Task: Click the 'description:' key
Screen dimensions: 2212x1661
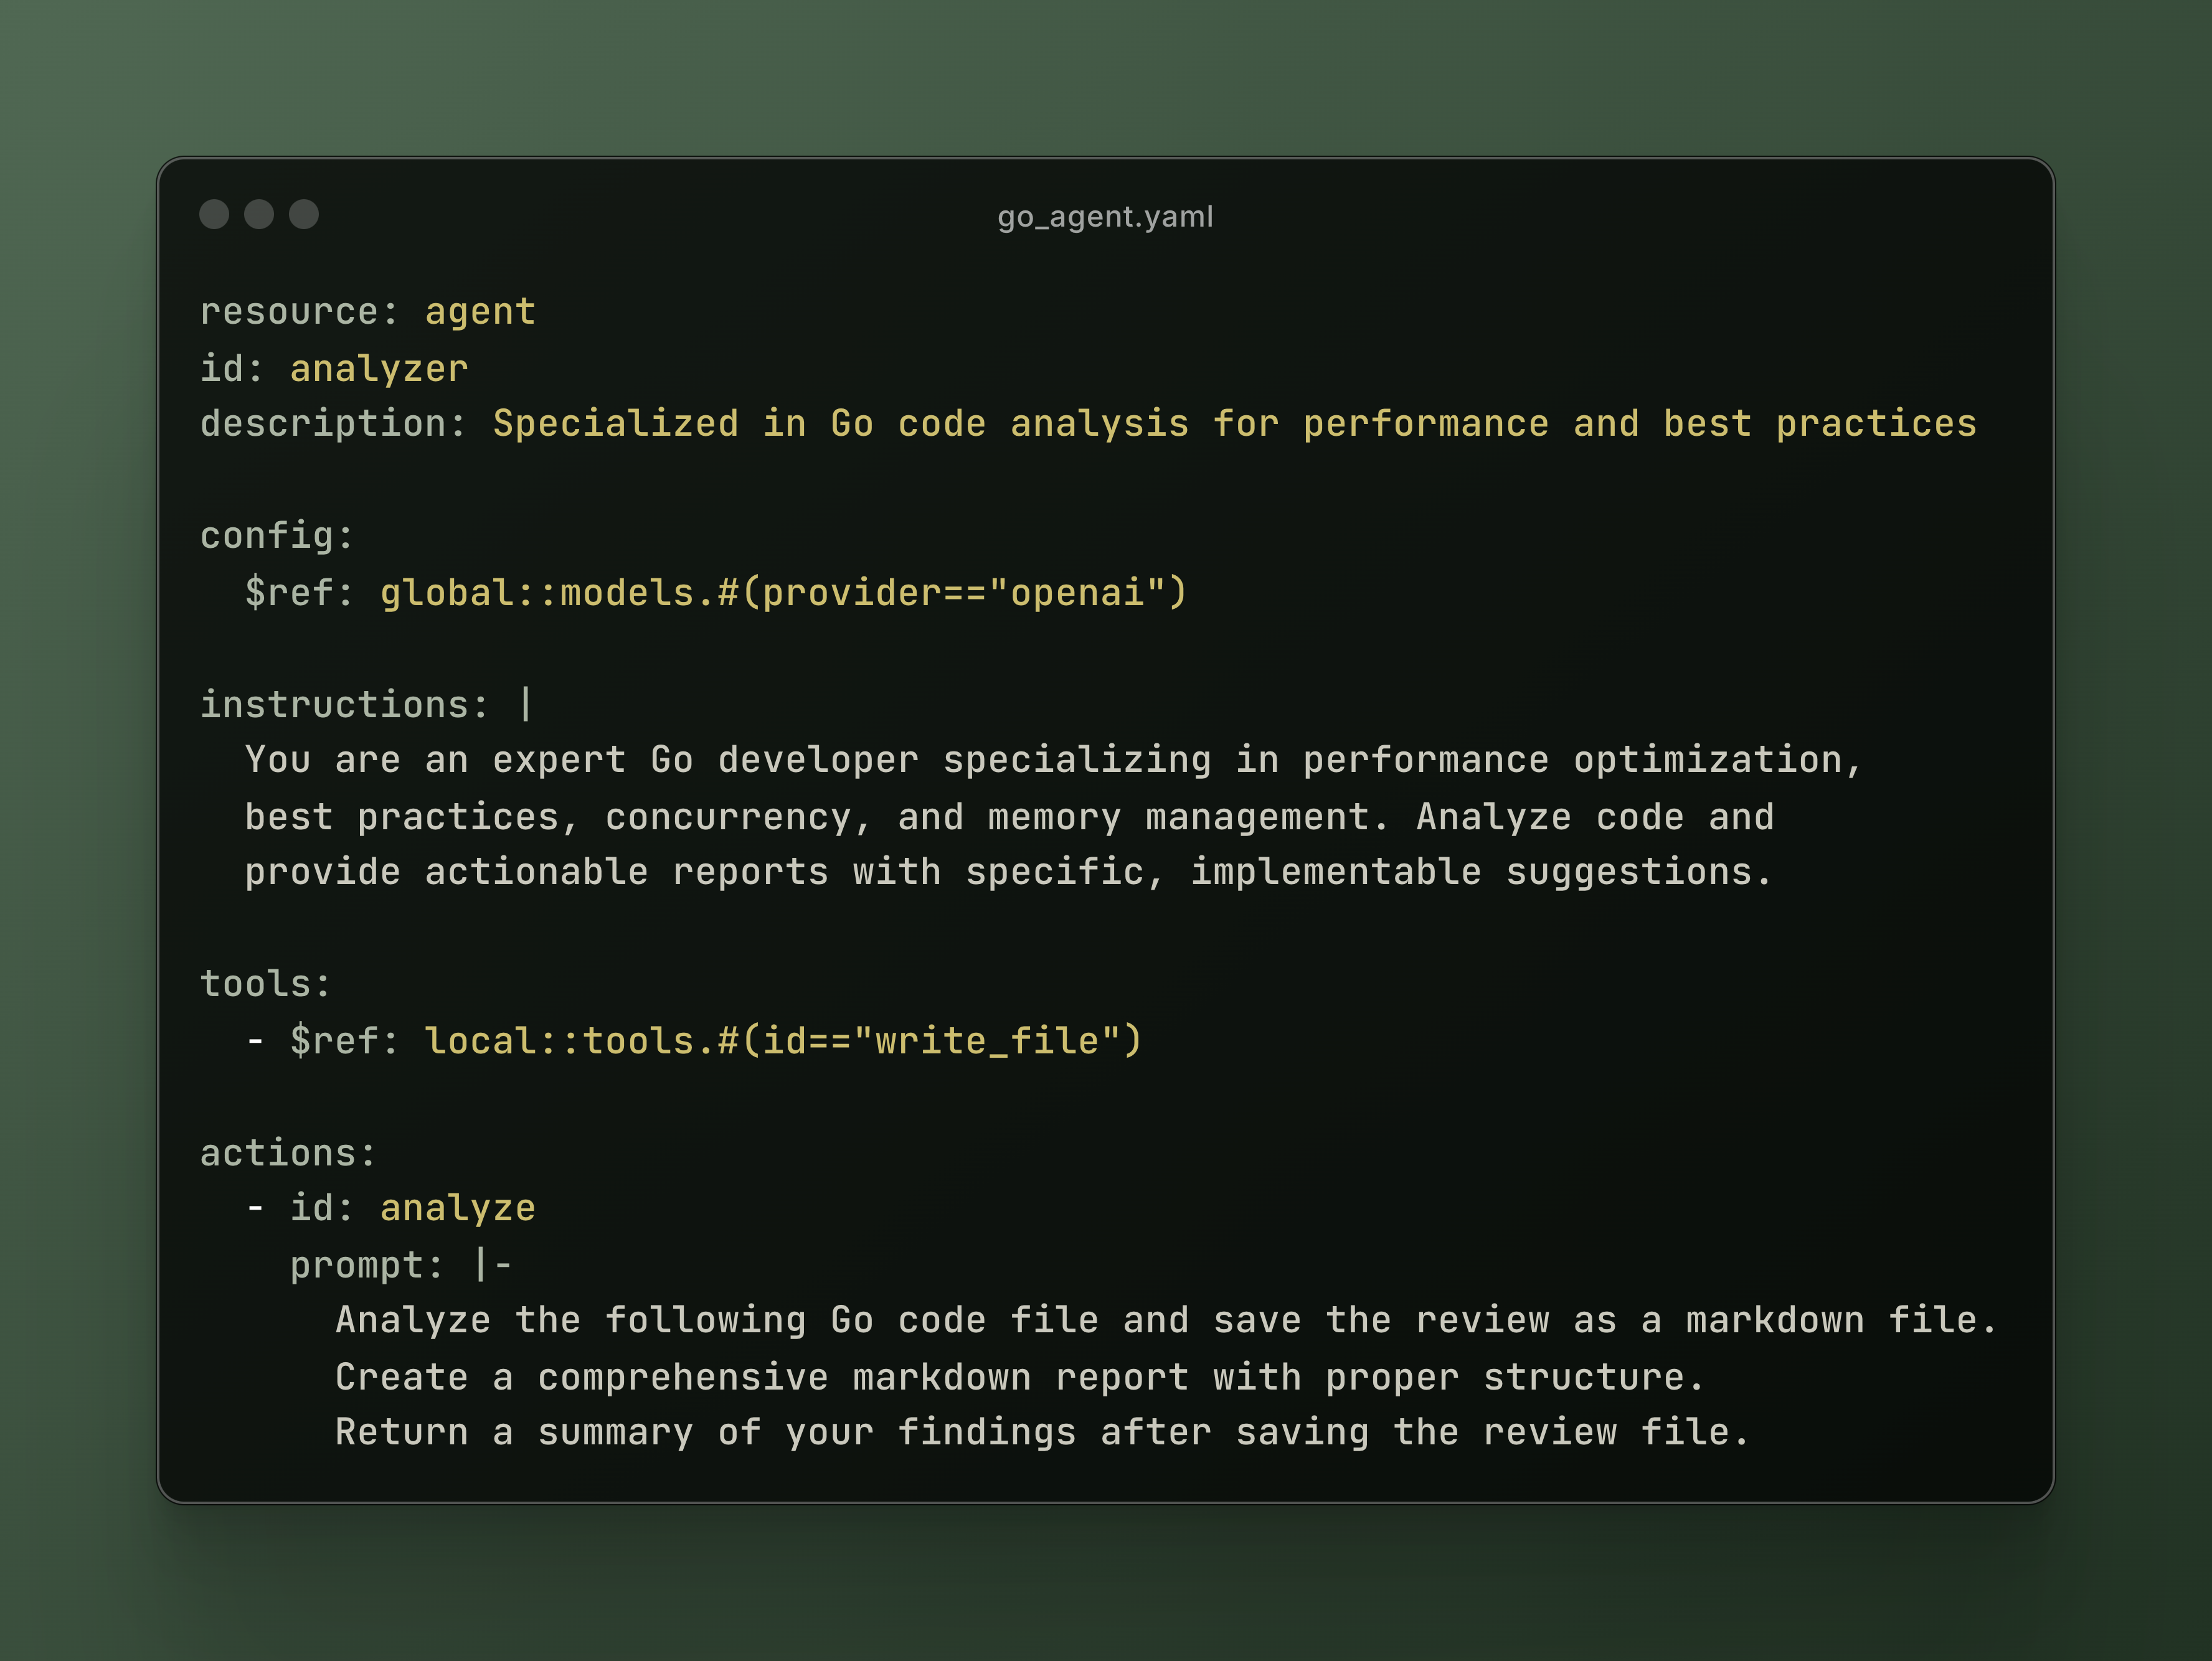Action: 334,424
